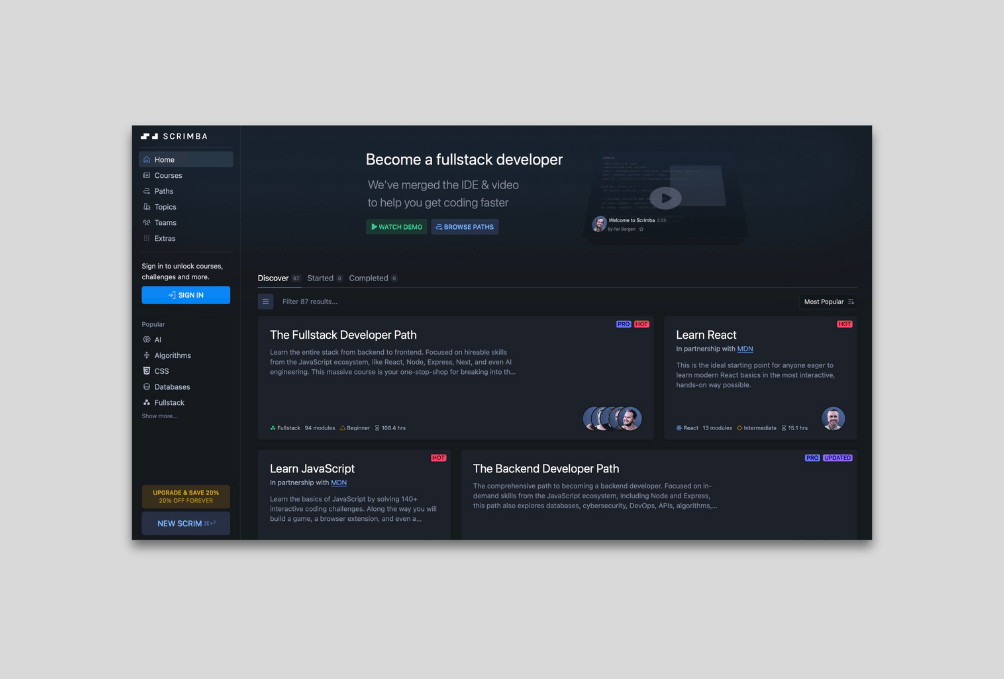Toggle the filter list icon button

click(x=265, y=302)
